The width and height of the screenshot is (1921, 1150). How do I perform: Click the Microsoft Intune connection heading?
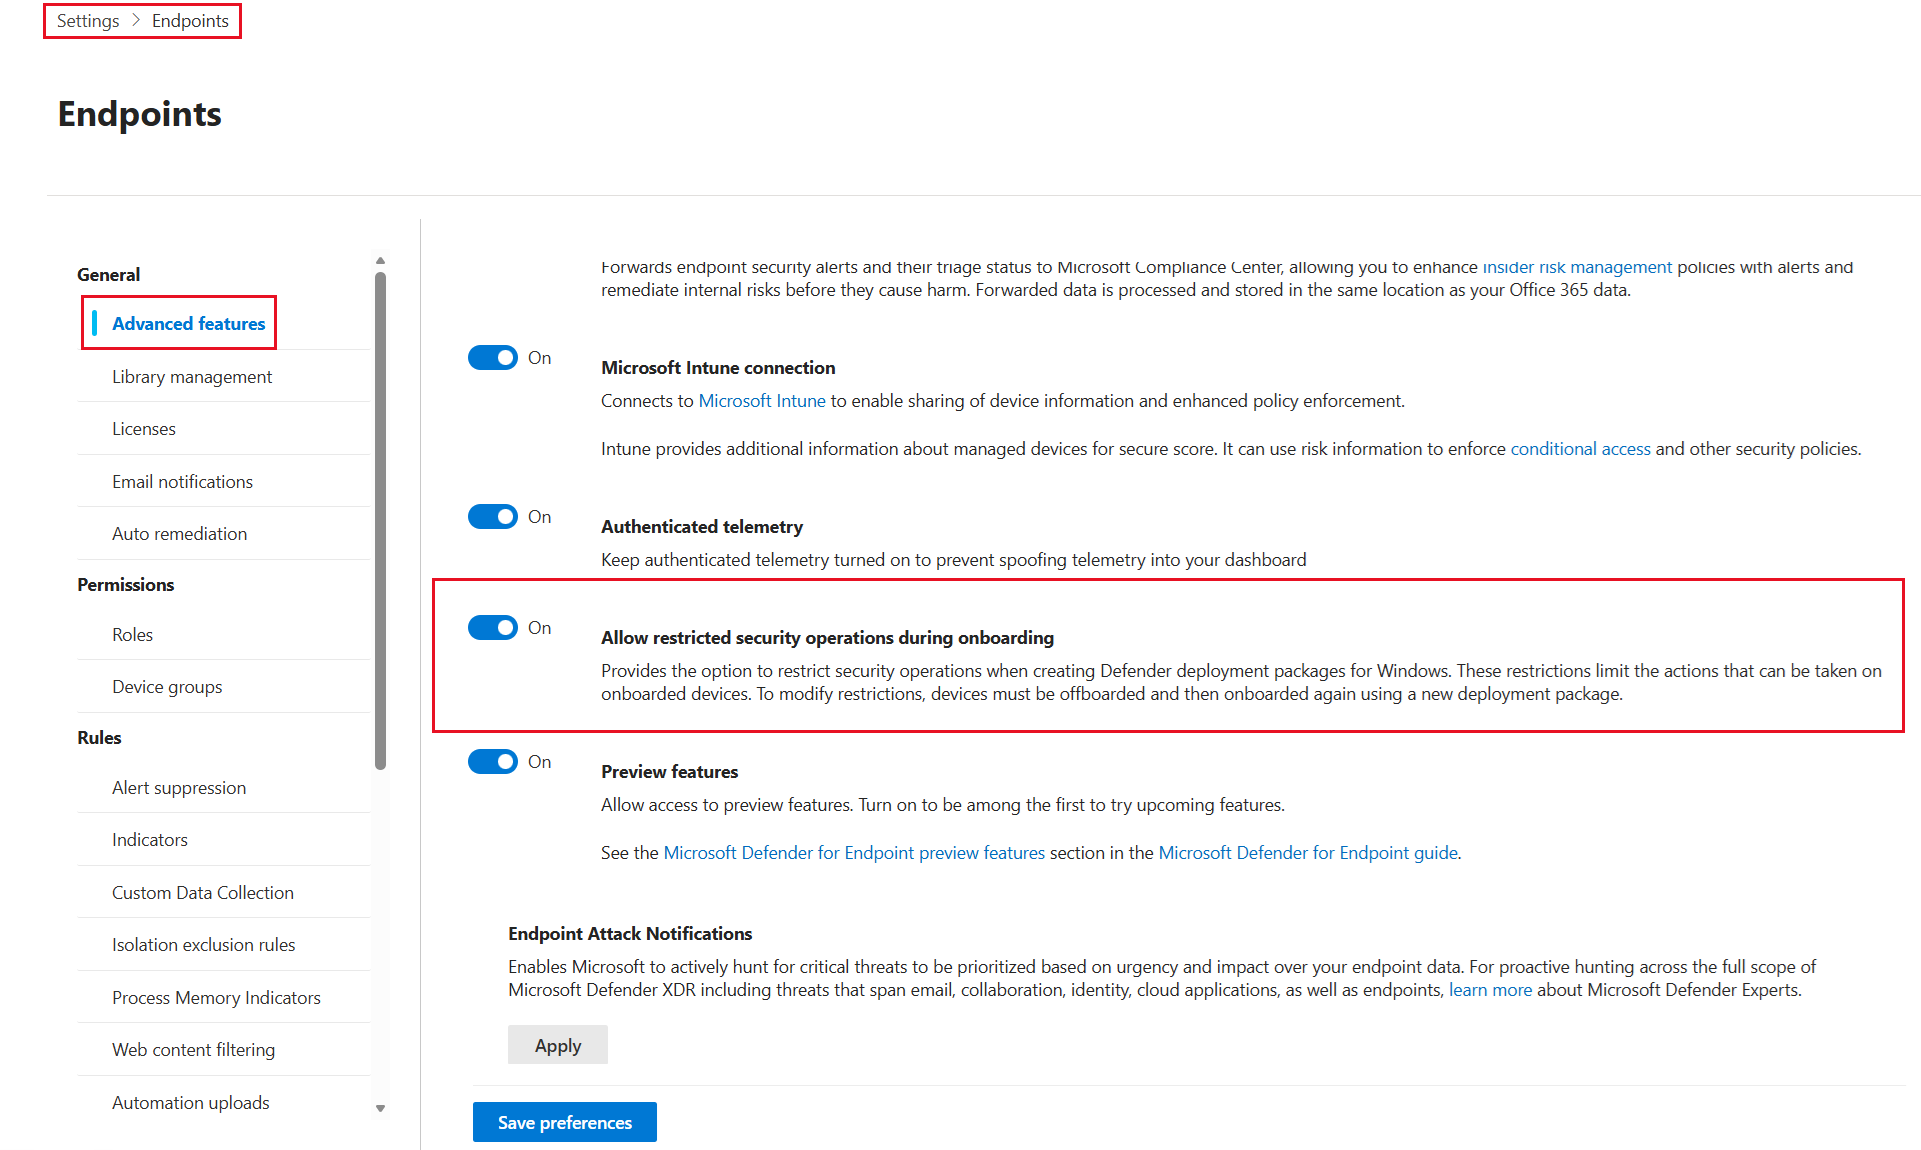tap(718, 367)
